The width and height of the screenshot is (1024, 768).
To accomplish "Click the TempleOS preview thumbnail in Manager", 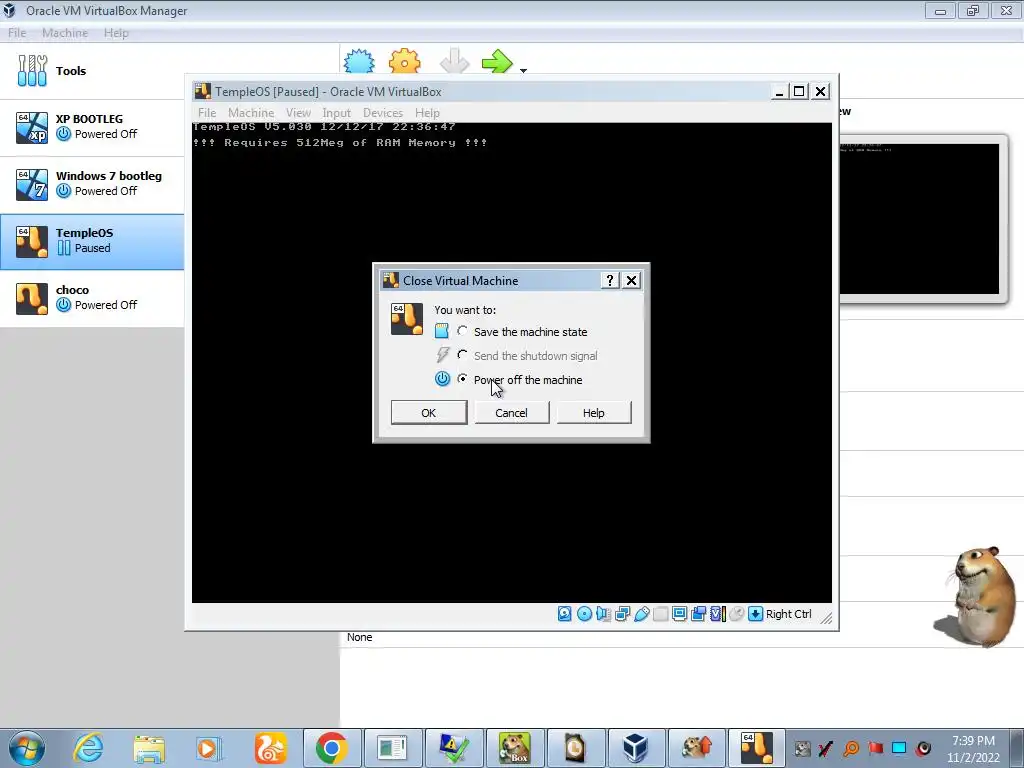I will pyautogui.click(x=920, y=219).
